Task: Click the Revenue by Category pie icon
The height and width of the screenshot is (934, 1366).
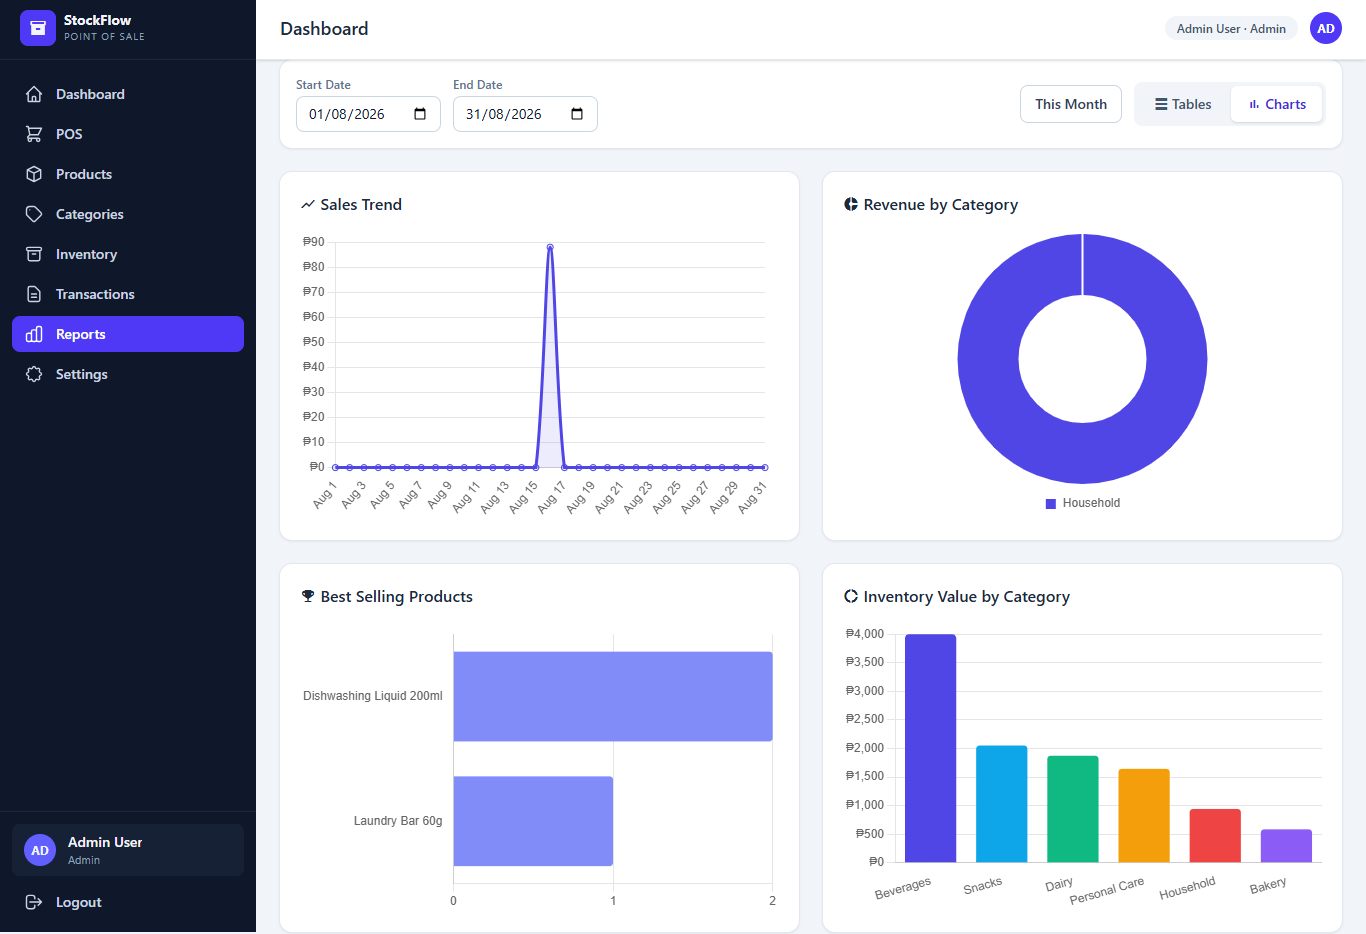Action: [x=851, y=204]
